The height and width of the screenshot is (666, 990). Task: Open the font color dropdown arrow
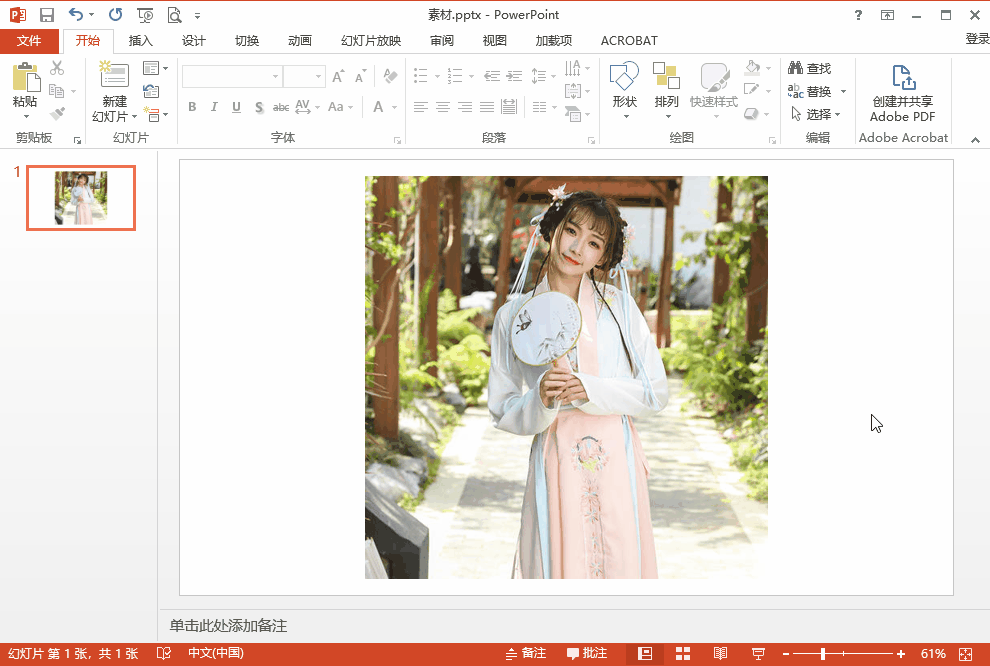tap(394, 107)
